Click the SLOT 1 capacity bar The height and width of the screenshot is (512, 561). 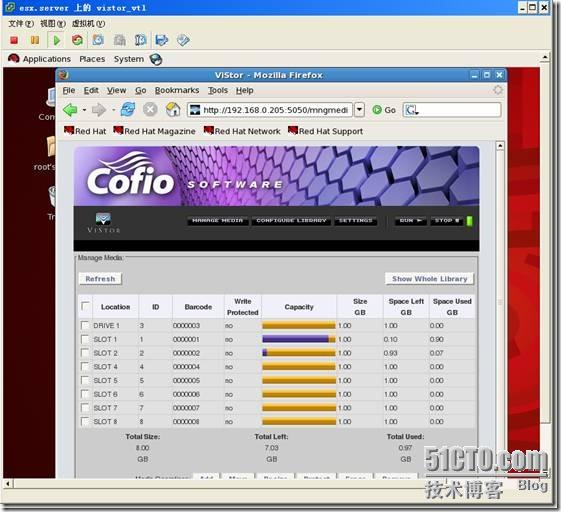(x=299, y=339)
